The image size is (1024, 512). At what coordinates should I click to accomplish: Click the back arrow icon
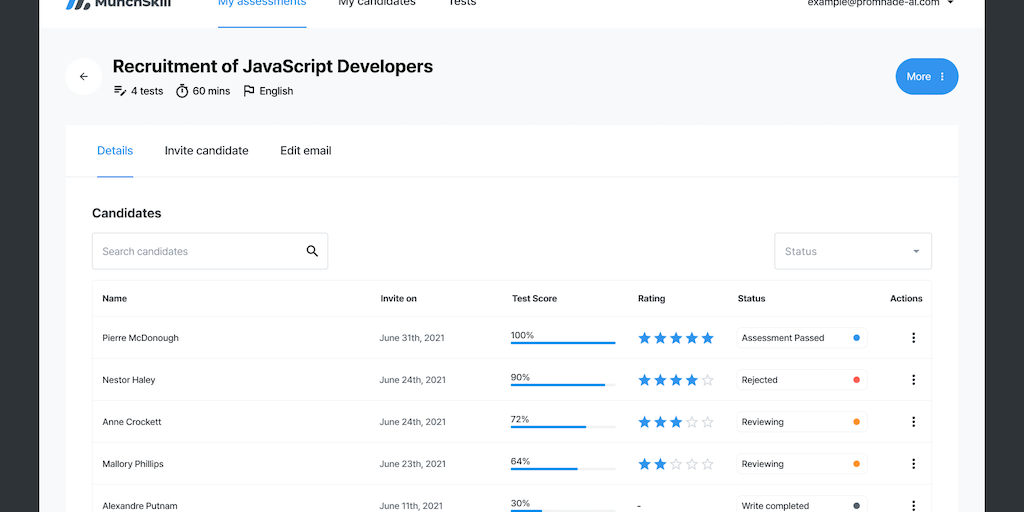coord(84,77)
